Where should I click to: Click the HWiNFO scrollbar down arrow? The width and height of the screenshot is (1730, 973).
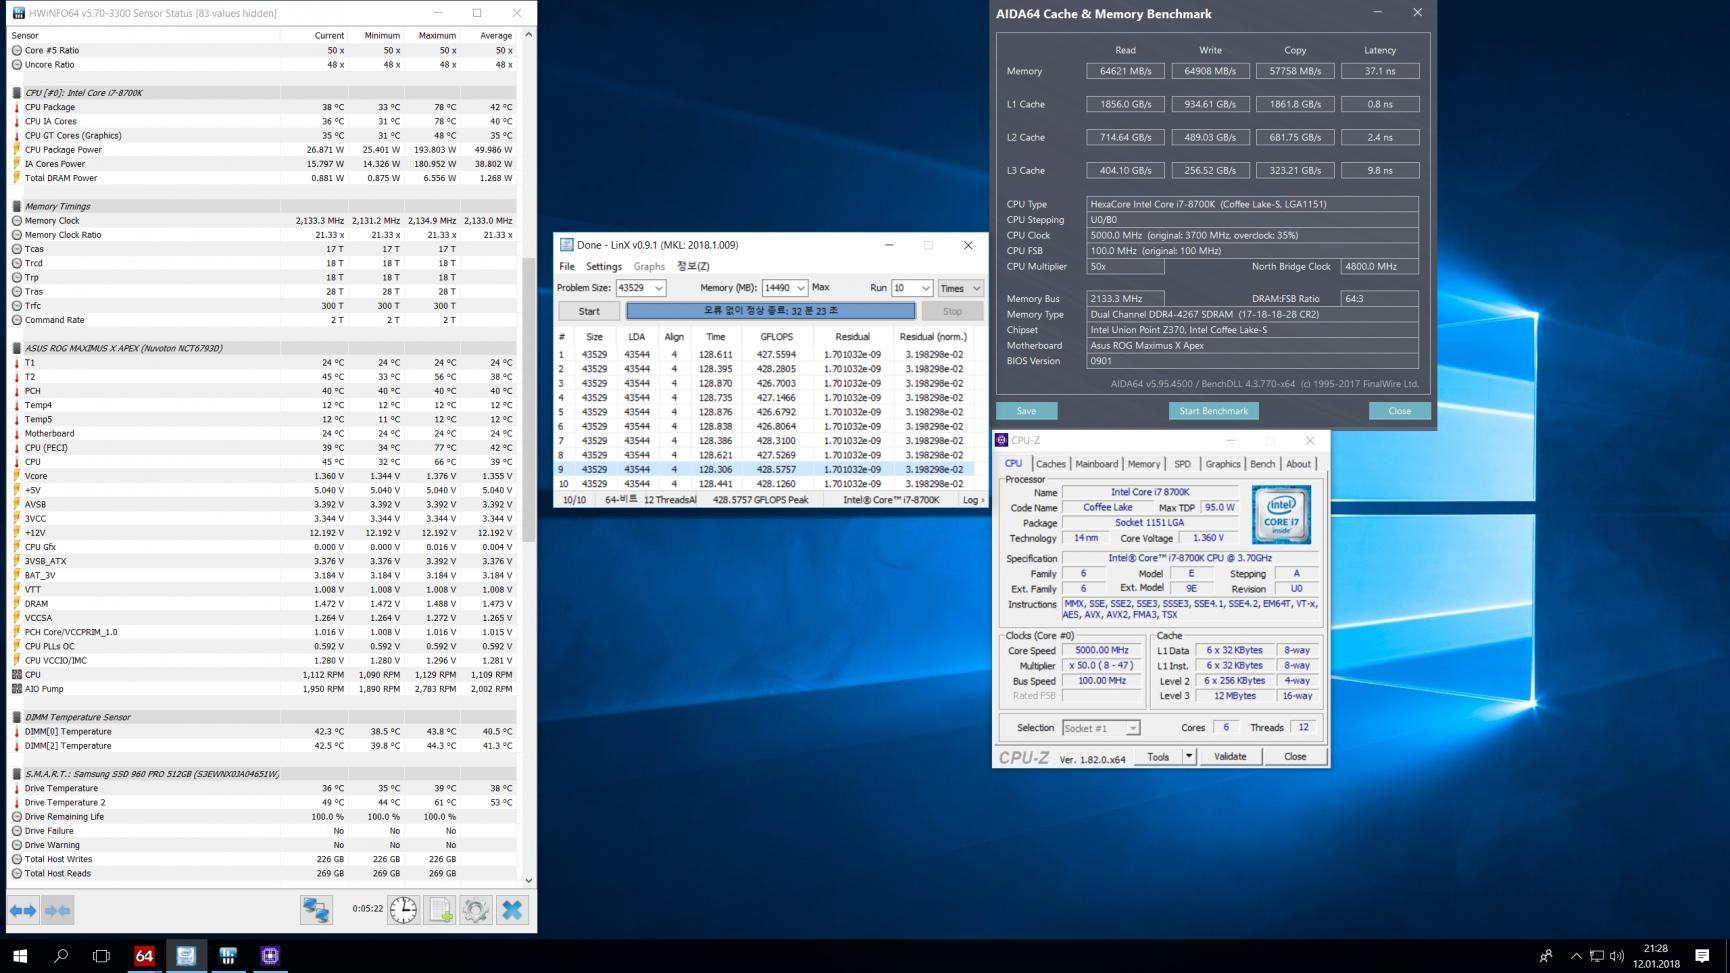[528, 881]
